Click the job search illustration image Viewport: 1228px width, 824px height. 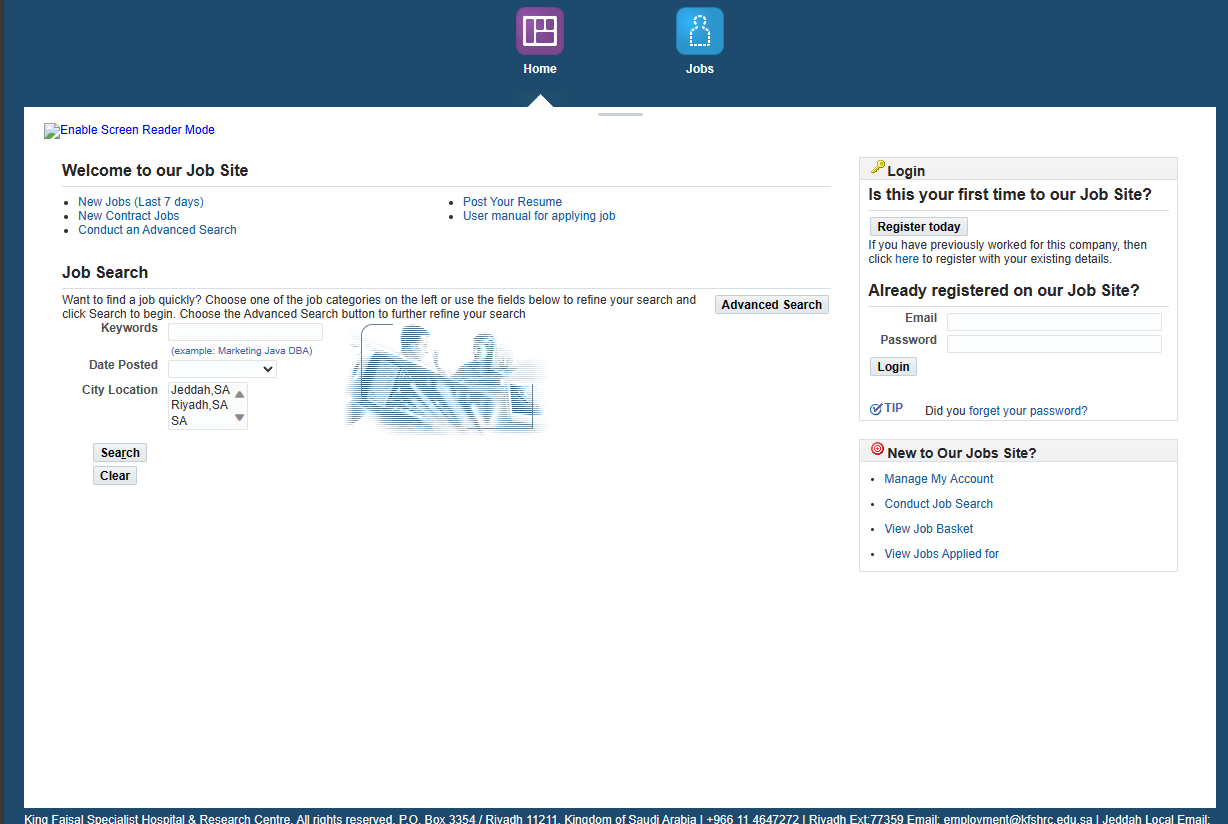[447, 379]
